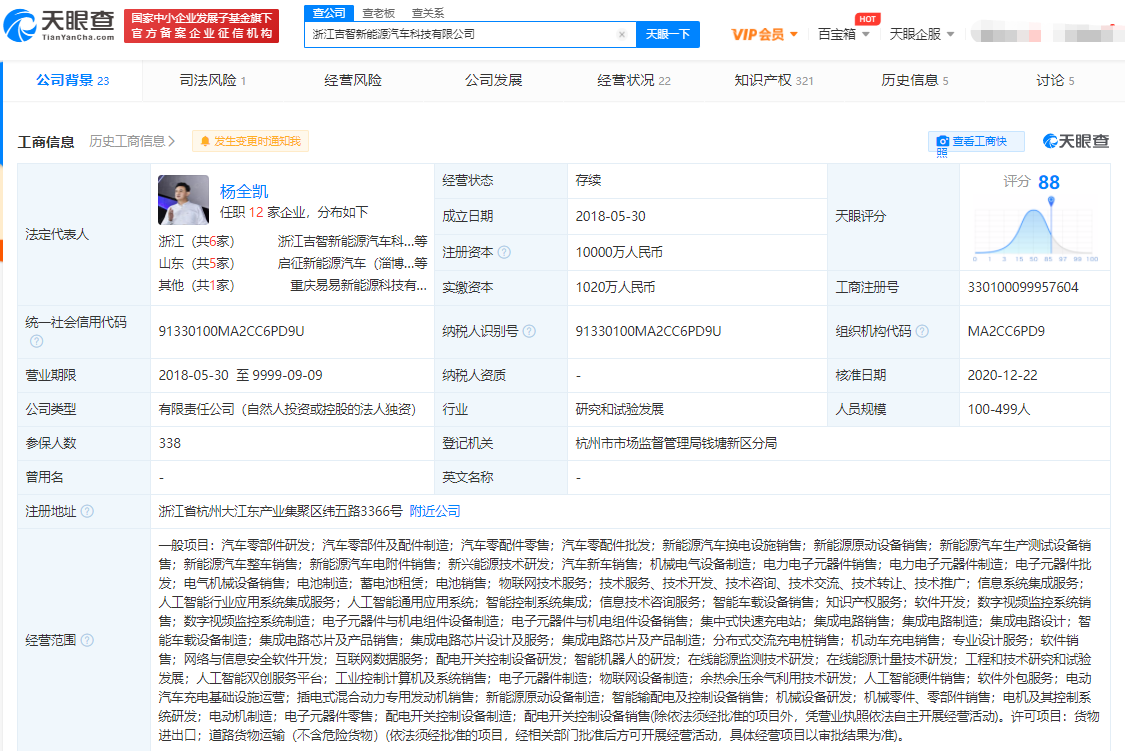Open the 知识产权 tab
Image resolution: width=1125 pixels, height=751 pixels.
(x=774, y=80)
